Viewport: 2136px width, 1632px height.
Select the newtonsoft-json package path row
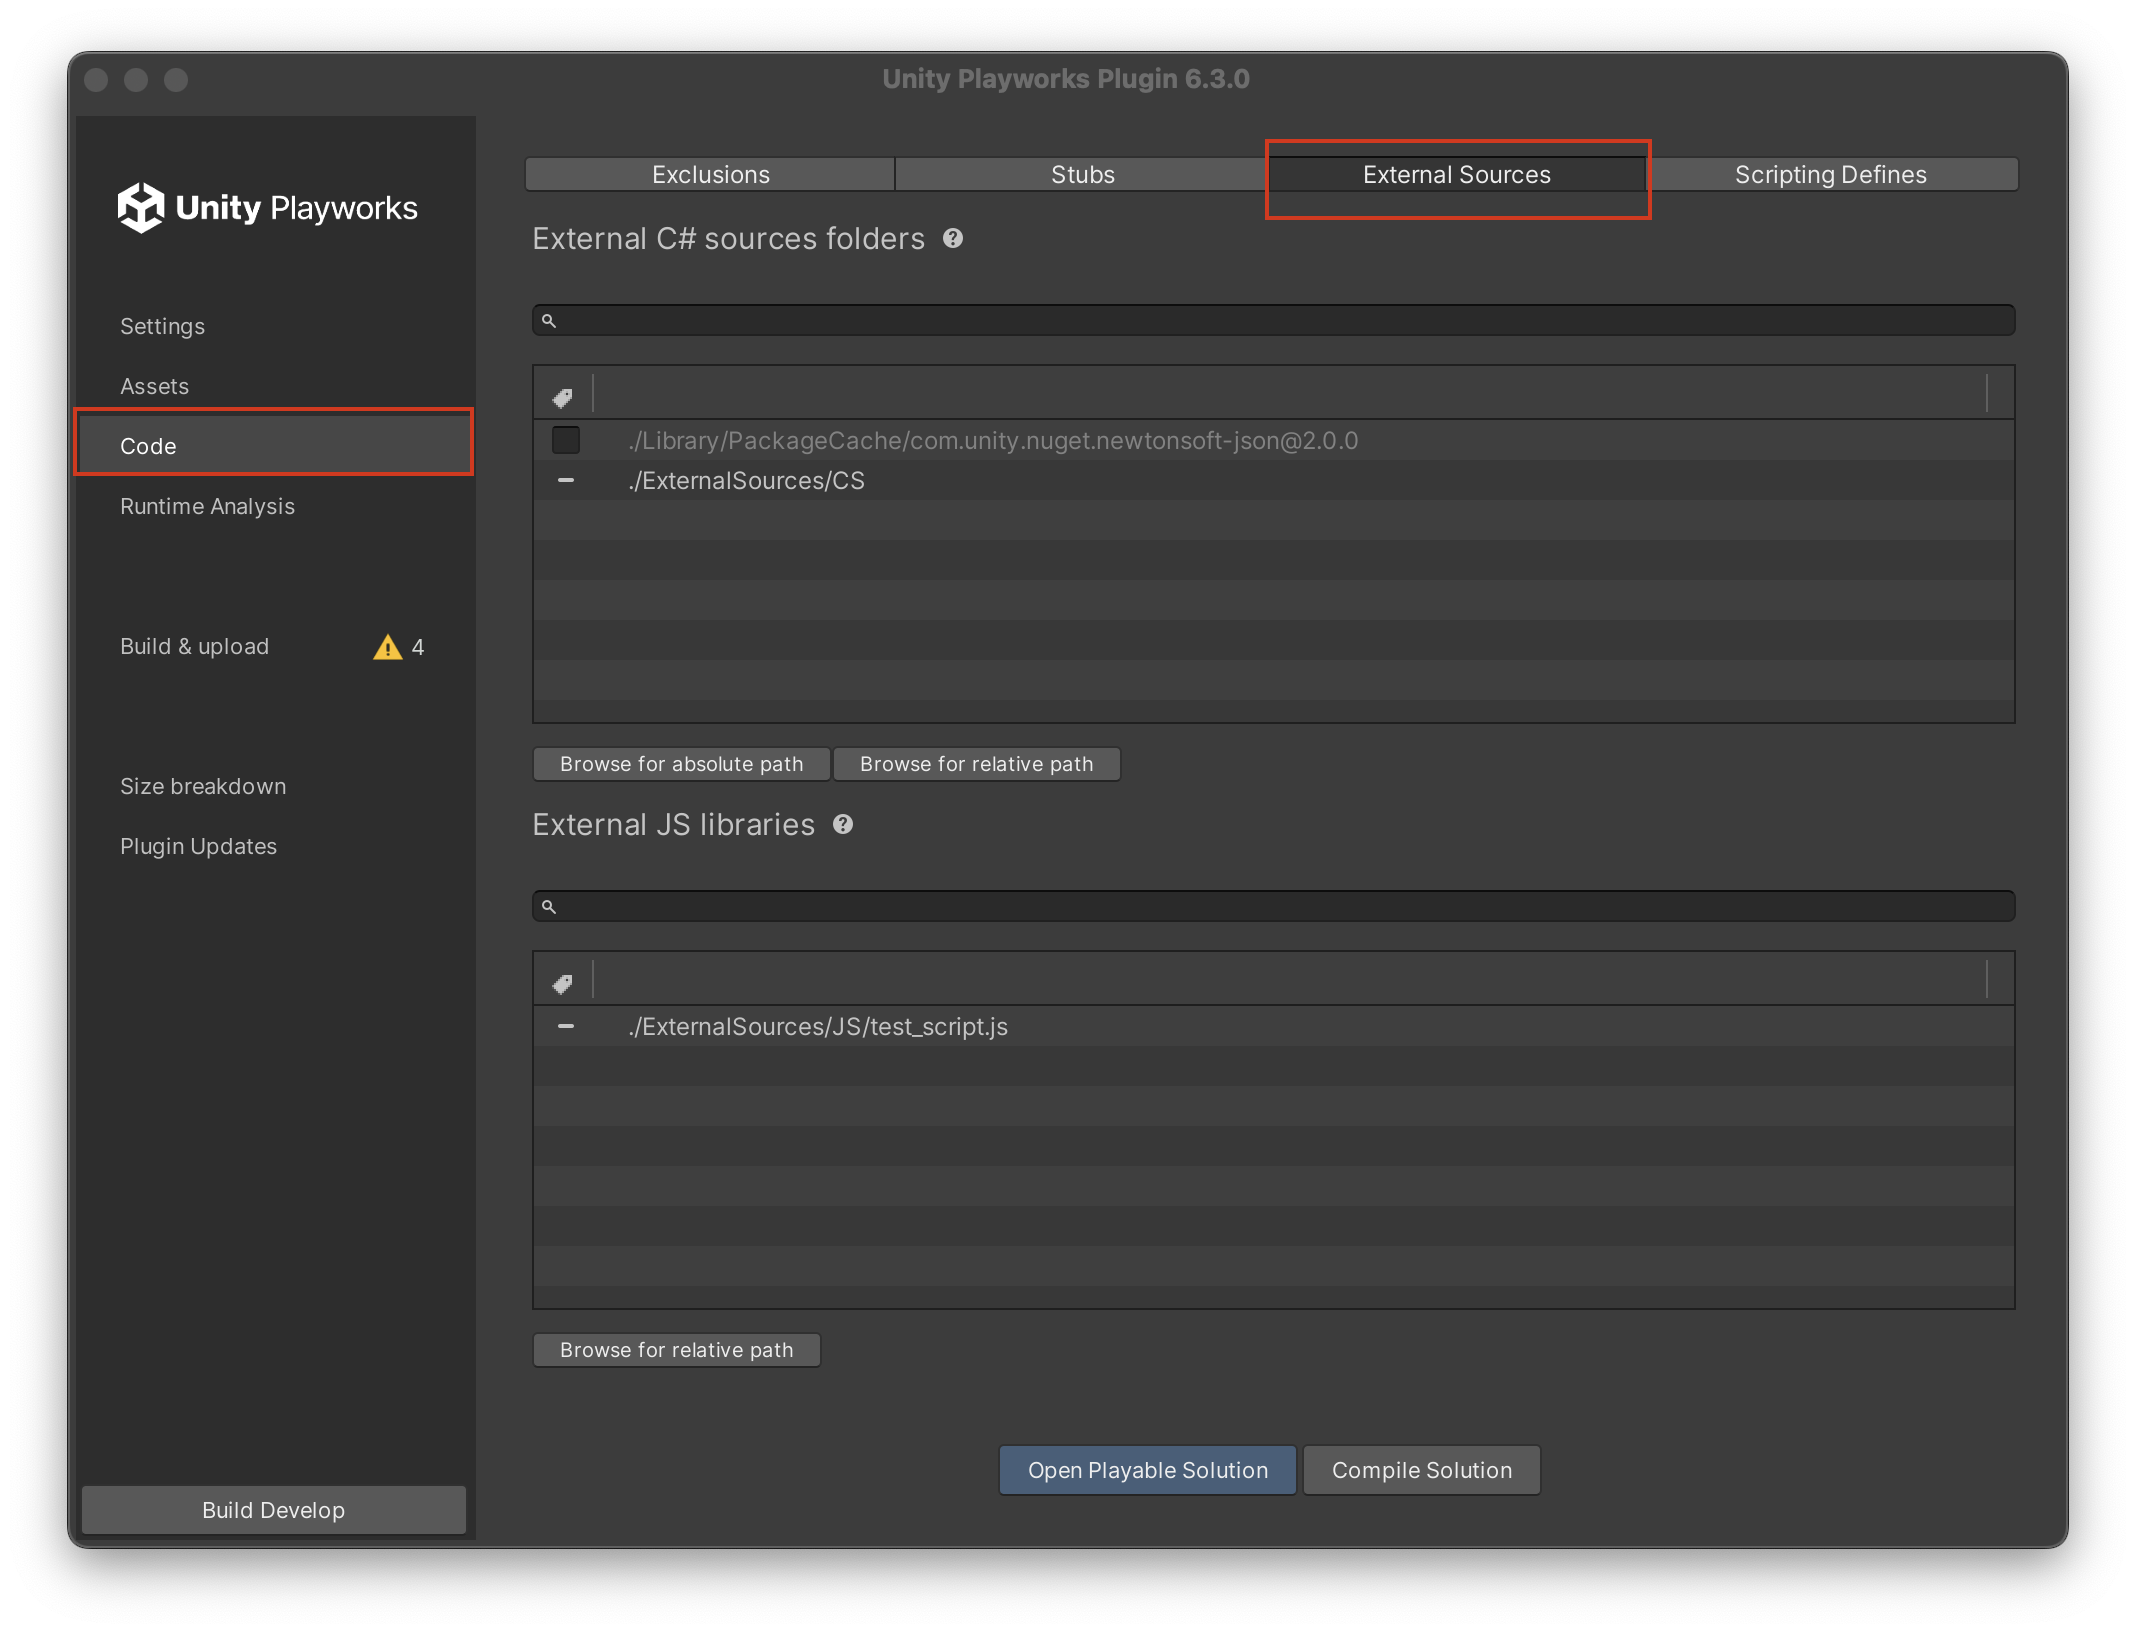tap(1273, 440)
